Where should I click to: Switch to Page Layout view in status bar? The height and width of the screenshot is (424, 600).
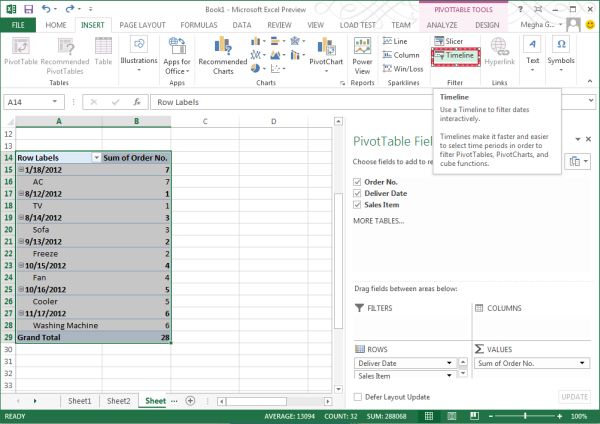tap(452, 416)
